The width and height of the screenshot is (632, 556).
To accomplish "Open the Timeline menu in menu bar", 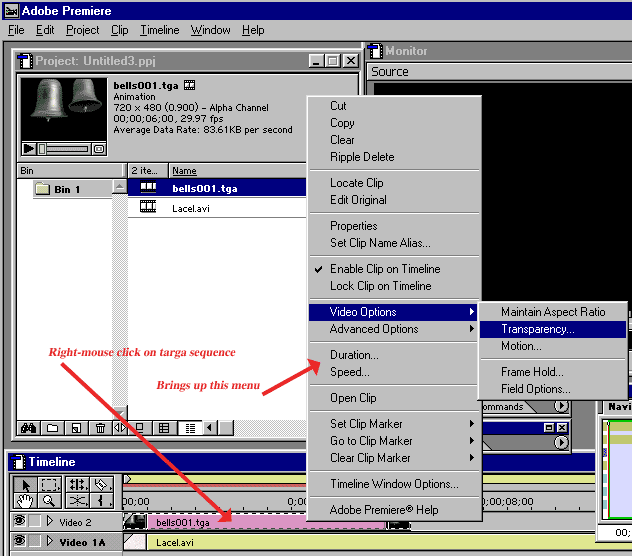I will [160, 30].
